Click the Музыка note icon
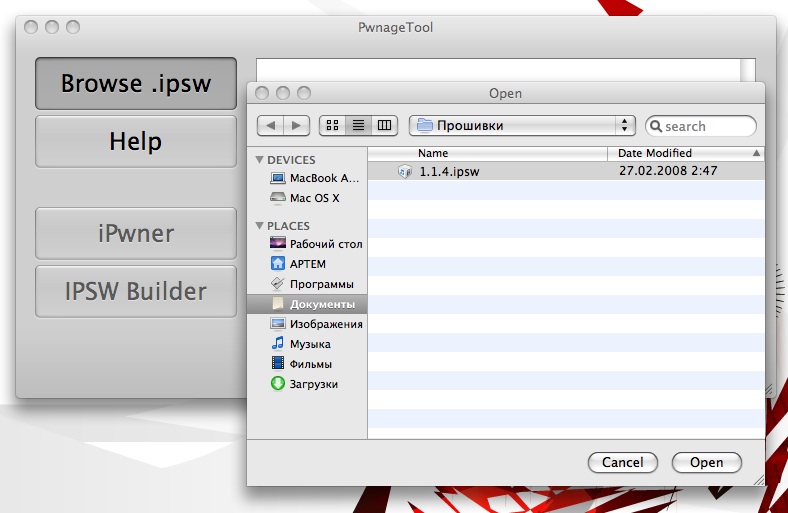The height and width of the screenshot is (513, 788). (278, 343)
